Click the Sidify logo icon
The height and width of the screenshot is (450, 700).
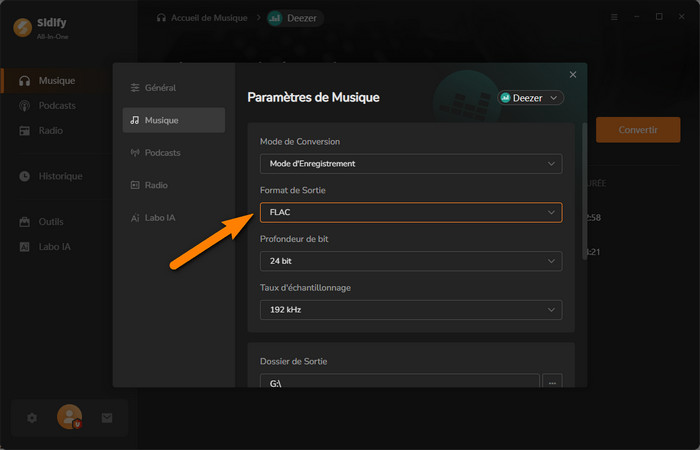pos(21,27)
